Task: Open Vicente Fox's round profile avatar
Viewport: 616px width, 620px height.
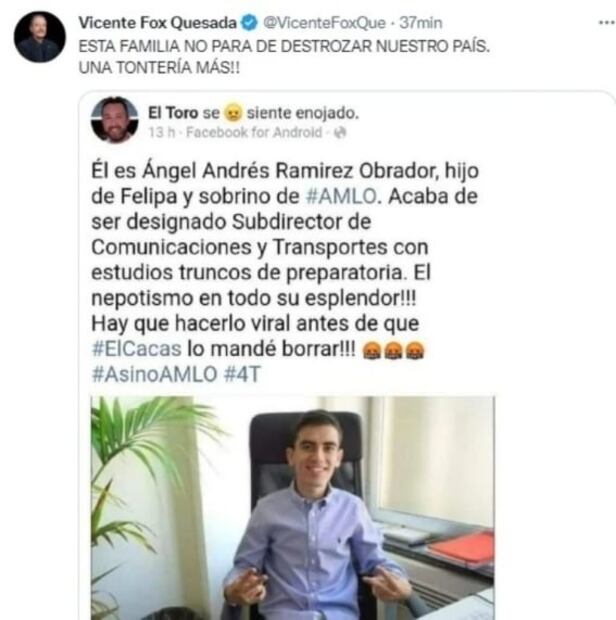Action: click(x=40, y=37)
